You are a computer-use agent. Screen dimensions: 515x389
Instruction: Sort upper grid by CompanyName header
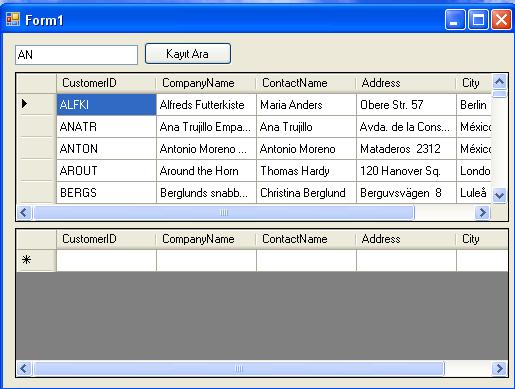click(206, 83)
